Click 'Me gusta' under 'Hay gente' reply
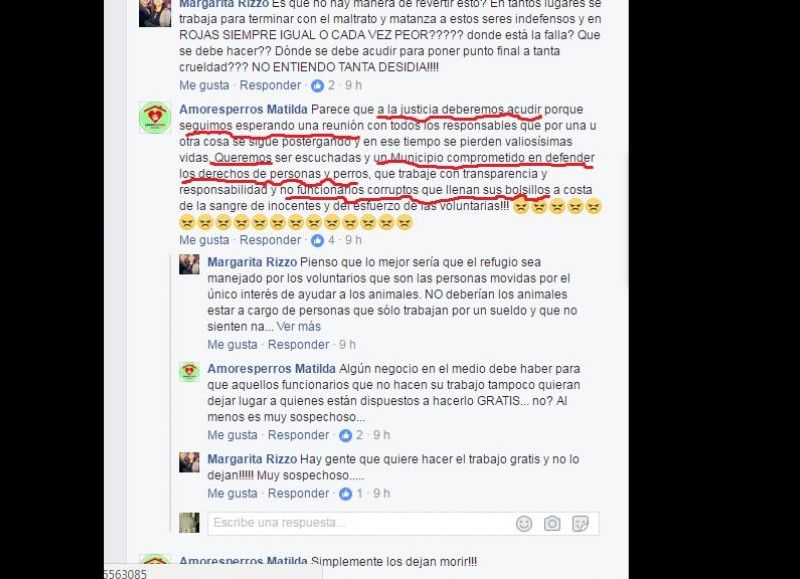This screenshot has height=579, width=800. click(x=232, y=494)
